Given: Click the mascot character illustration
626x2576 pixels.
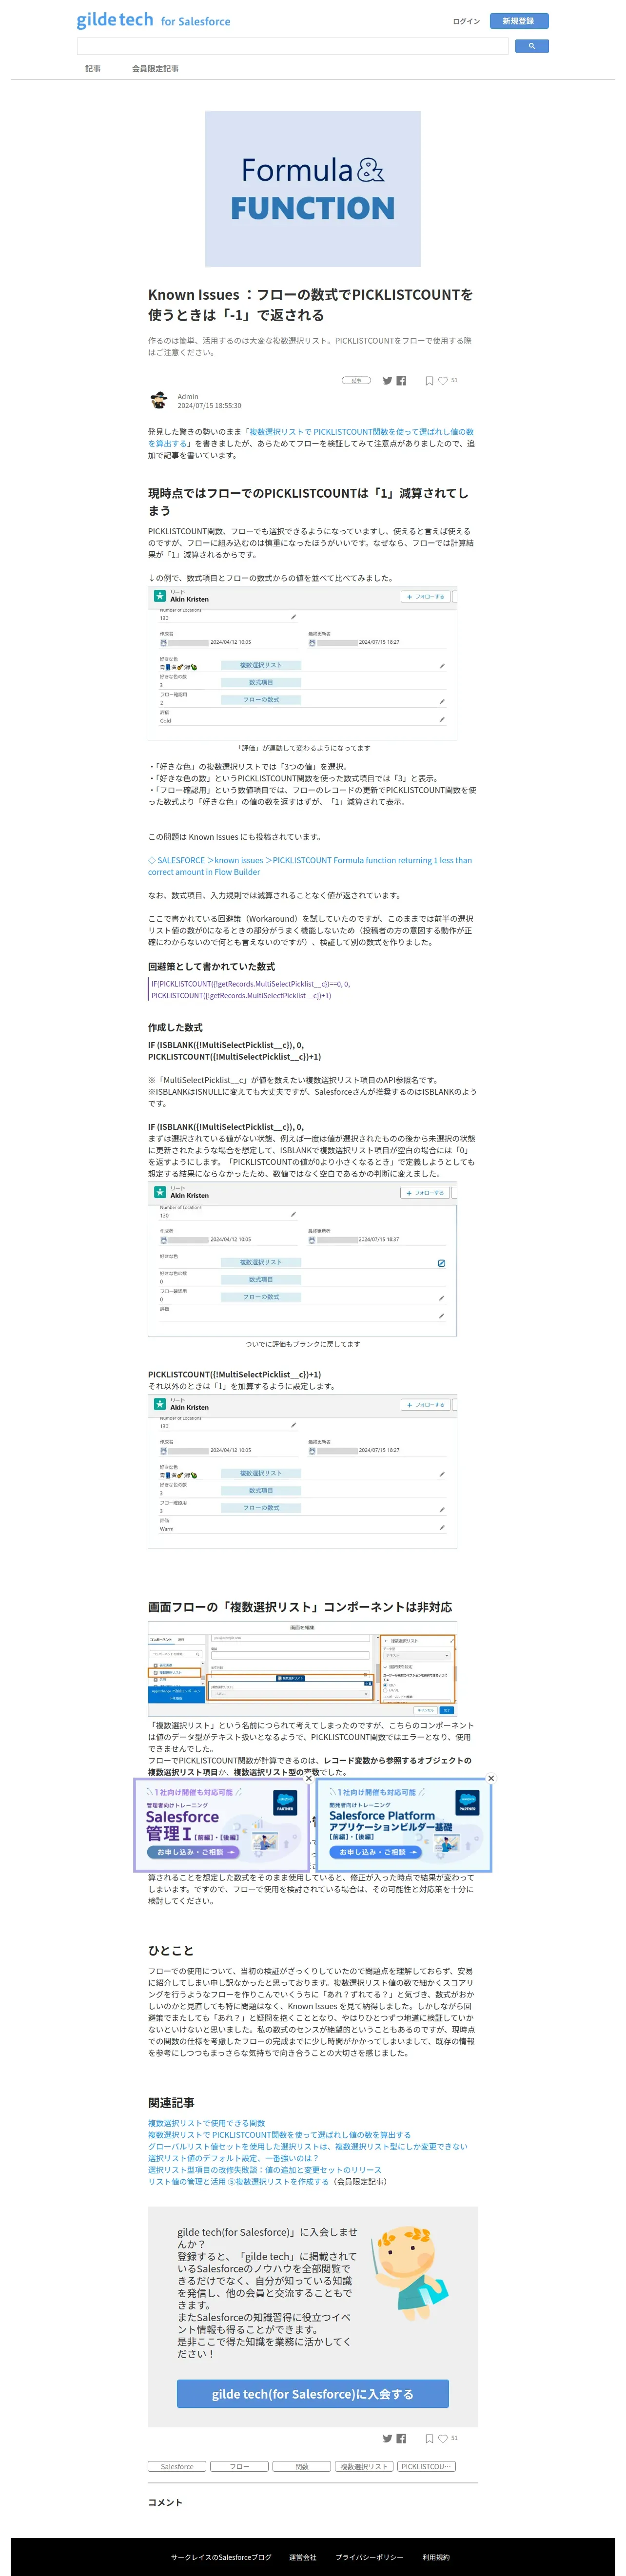Looking at the screenshot, I should [x=410, y=2273].
